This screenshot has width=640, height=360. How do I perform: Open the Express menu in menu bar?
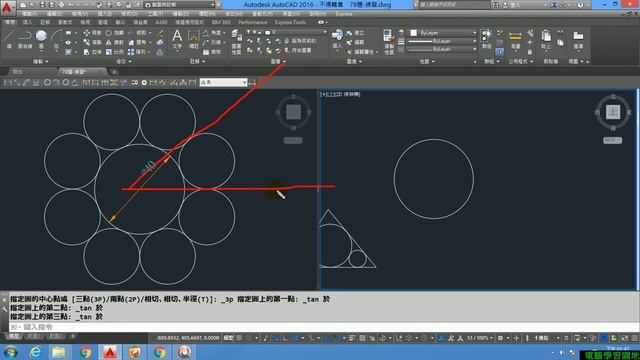click(344, 14)
